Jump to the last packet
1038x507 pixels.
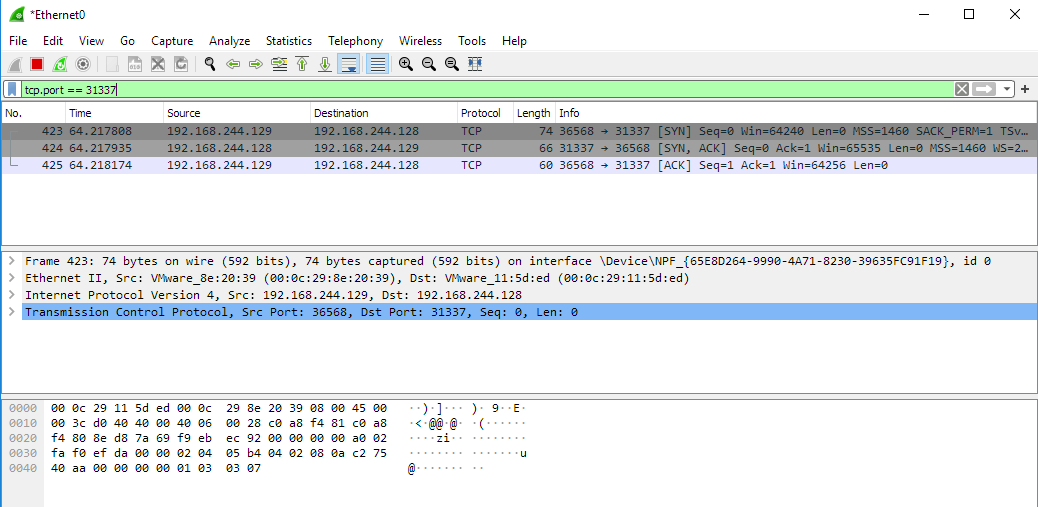coord(325,64)
